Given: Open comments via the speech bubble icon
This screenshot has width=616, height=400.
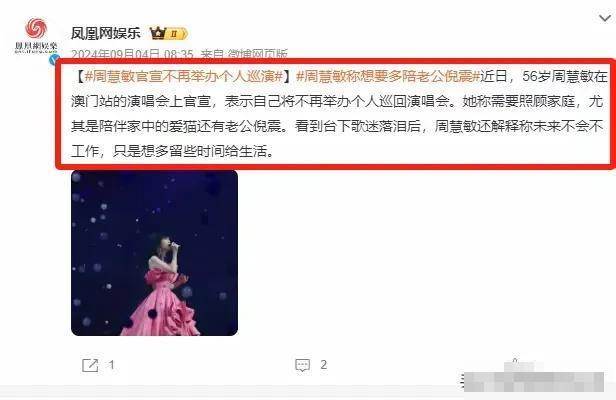Looking at the screenshot, I should point(302,365).
